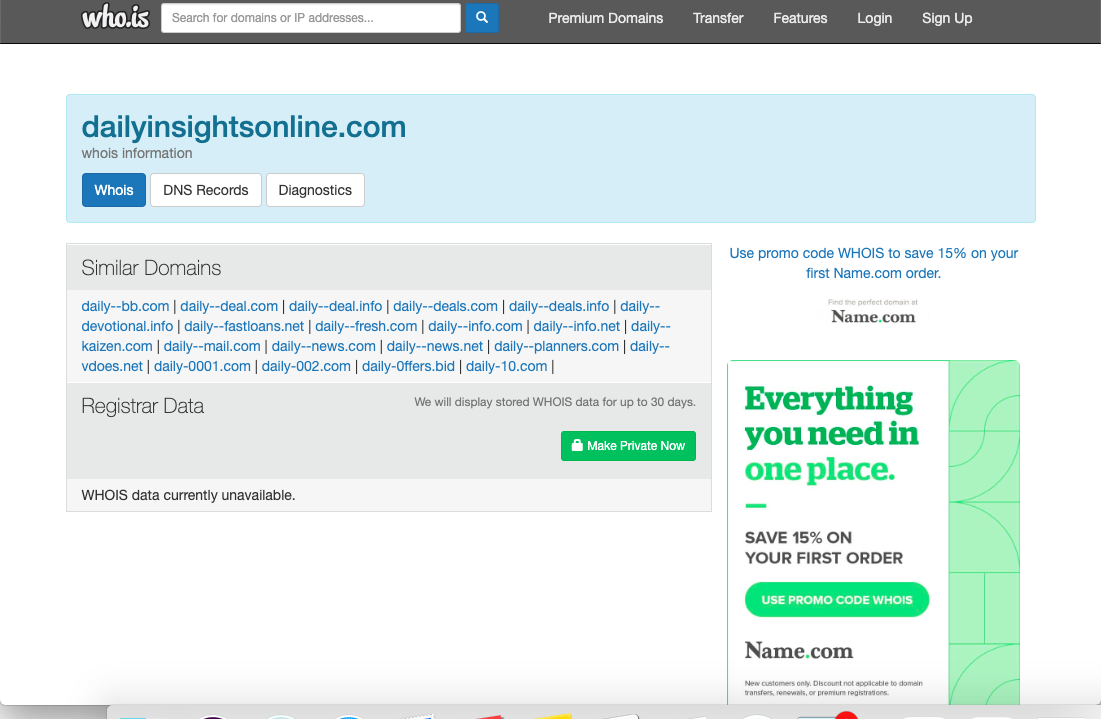This screenshot has width=1101, height=719.
Task: Open the daily--info.net link
Action: 576,326
